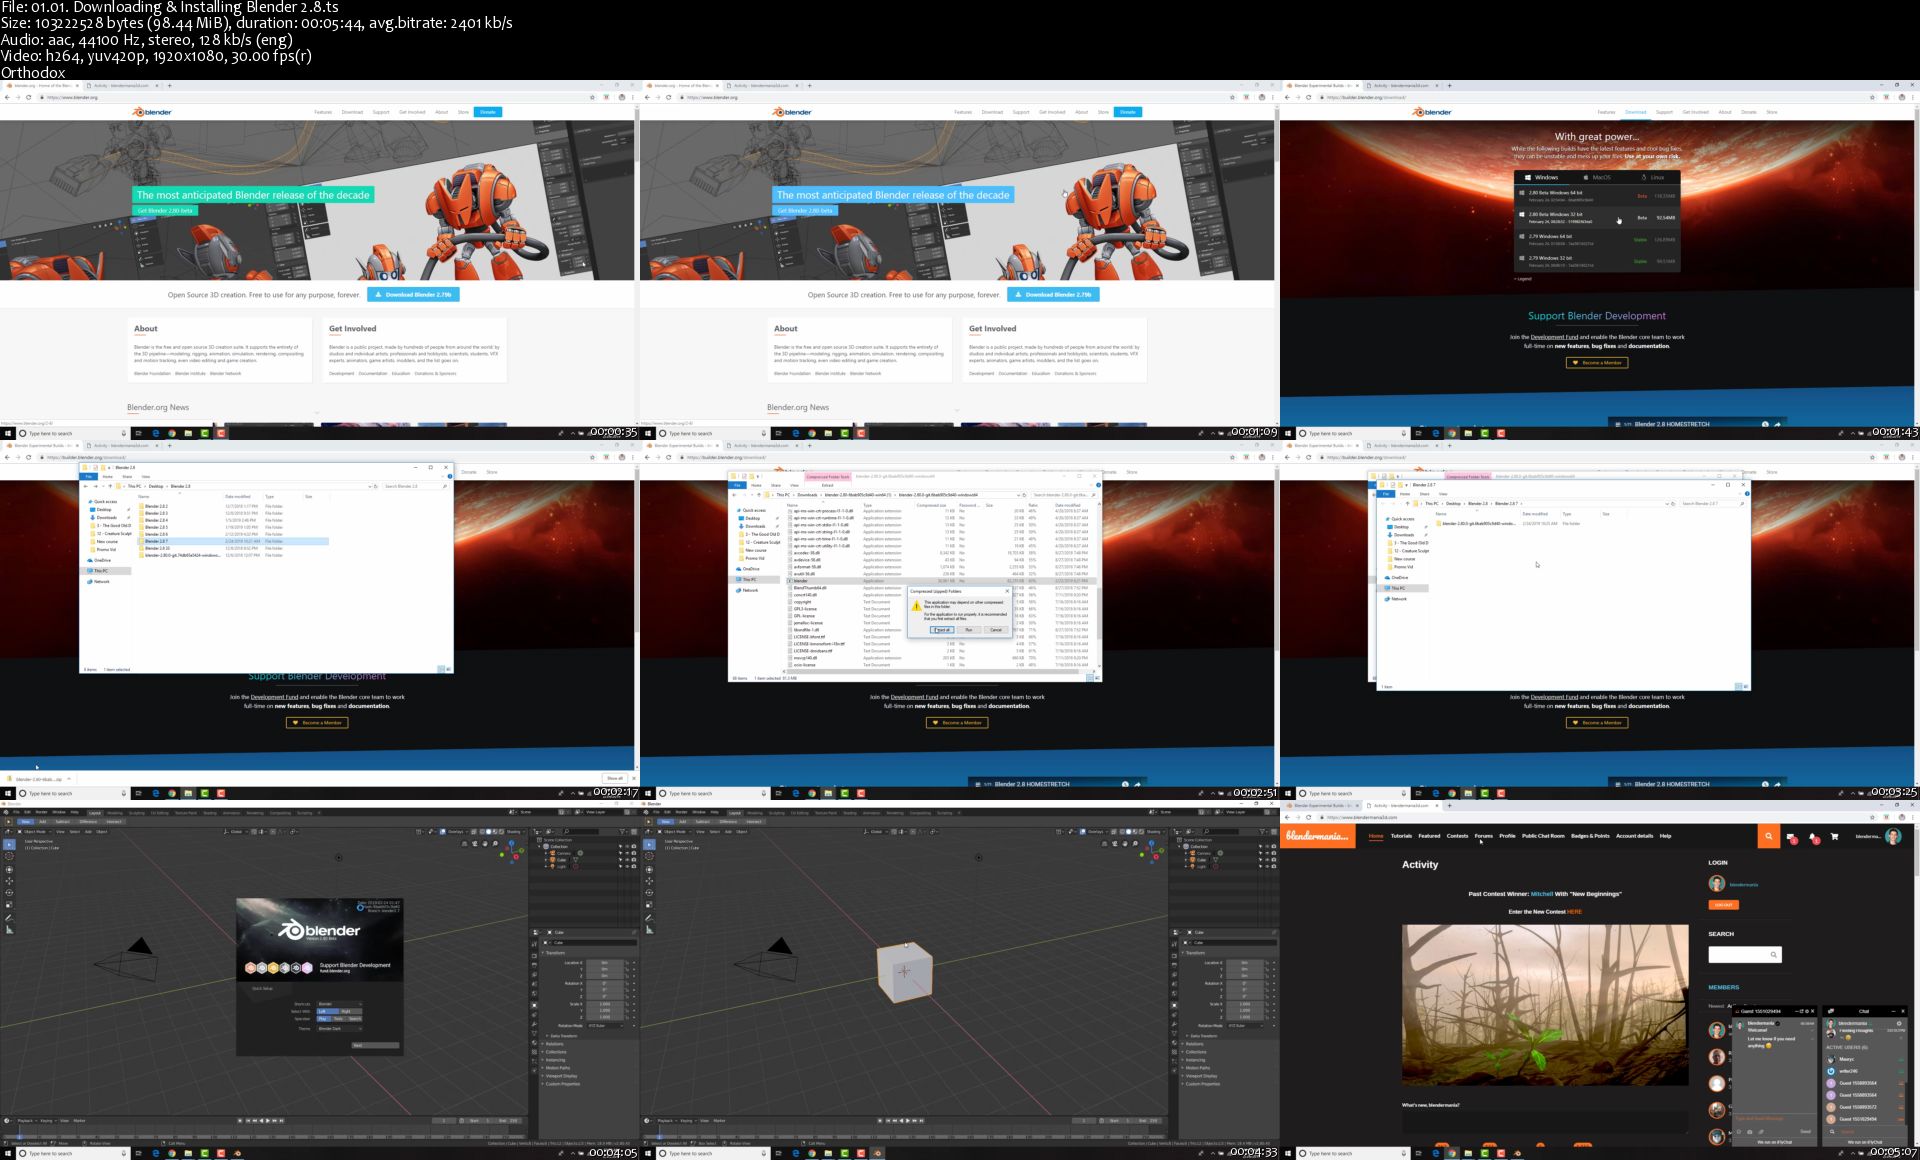Click the Blendermania sidebar search input field
Viewport: 1920px width, 1160px height.
[x=1739, y=954]
